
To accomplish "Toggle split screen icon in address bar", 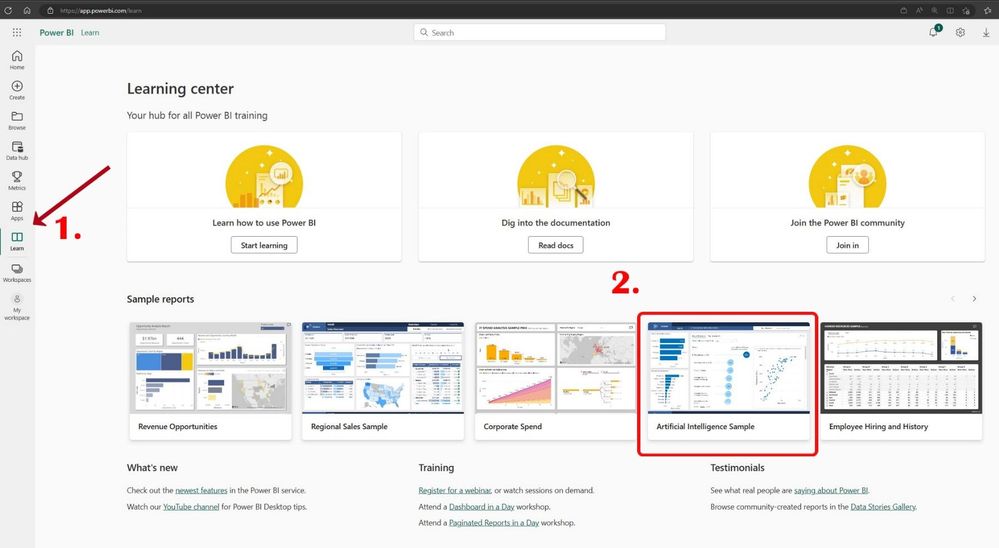I will tap(950, 10).
